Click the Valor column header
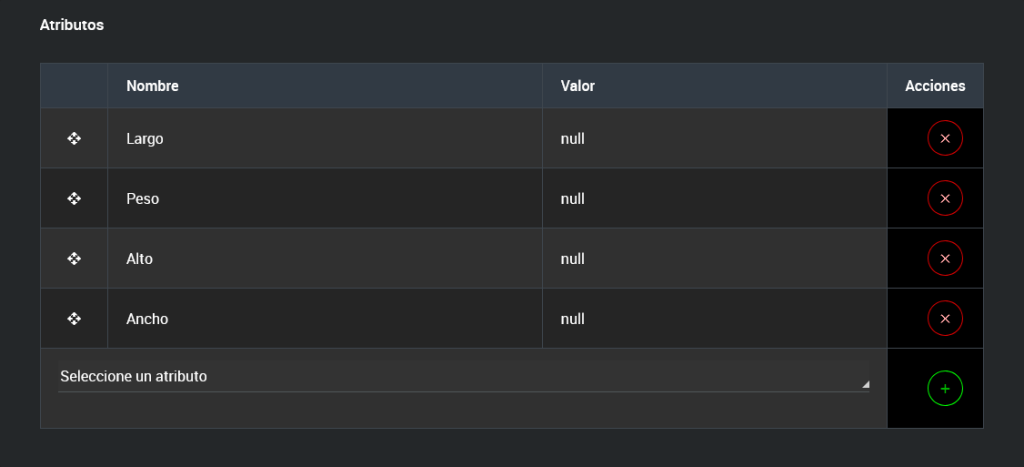This screenshot has width=1024, height=467. coord(578,86)
